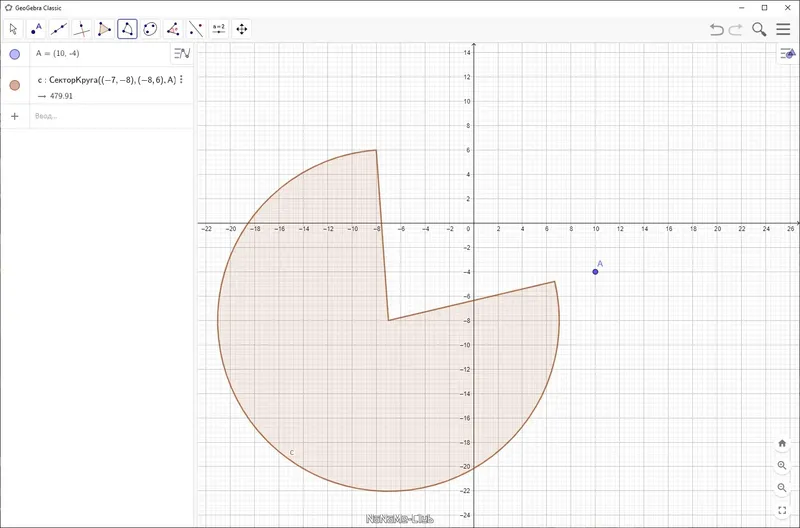Select the Polygon tool
Screen dimensions: 800x528
tap(105, 29)
